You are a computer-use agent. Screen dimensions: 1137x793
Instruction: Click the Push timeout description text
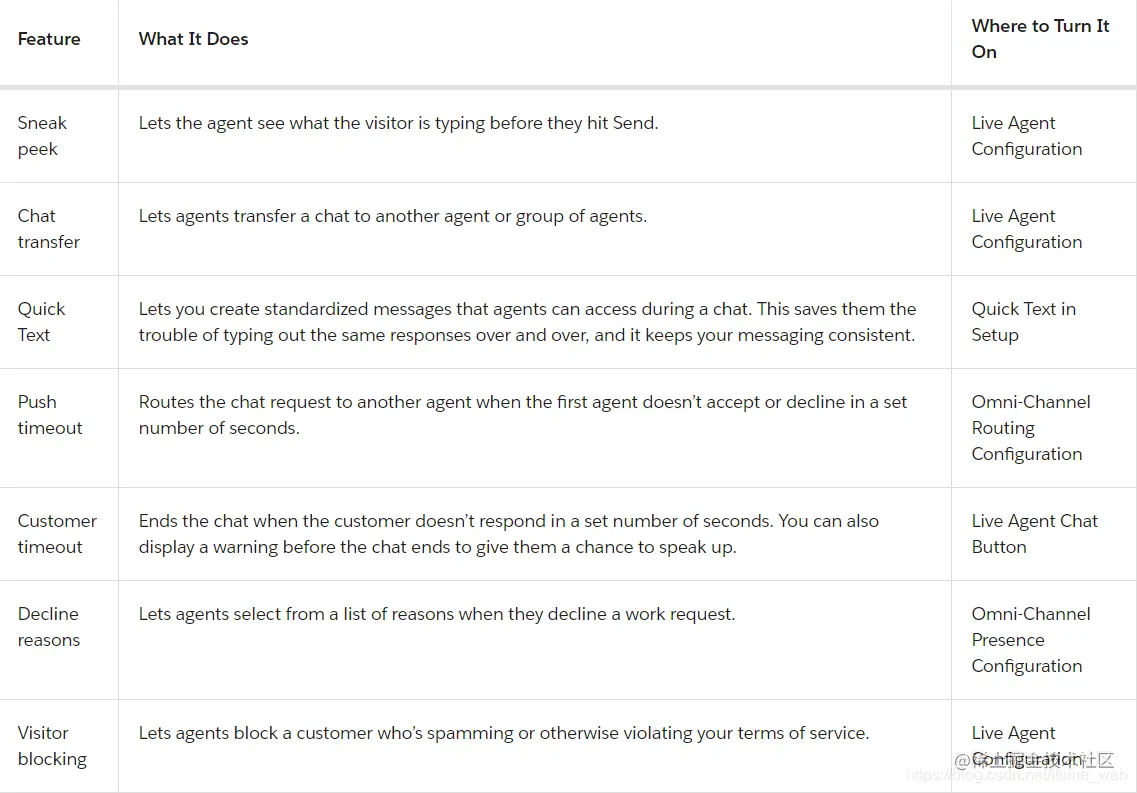(523, 415)
